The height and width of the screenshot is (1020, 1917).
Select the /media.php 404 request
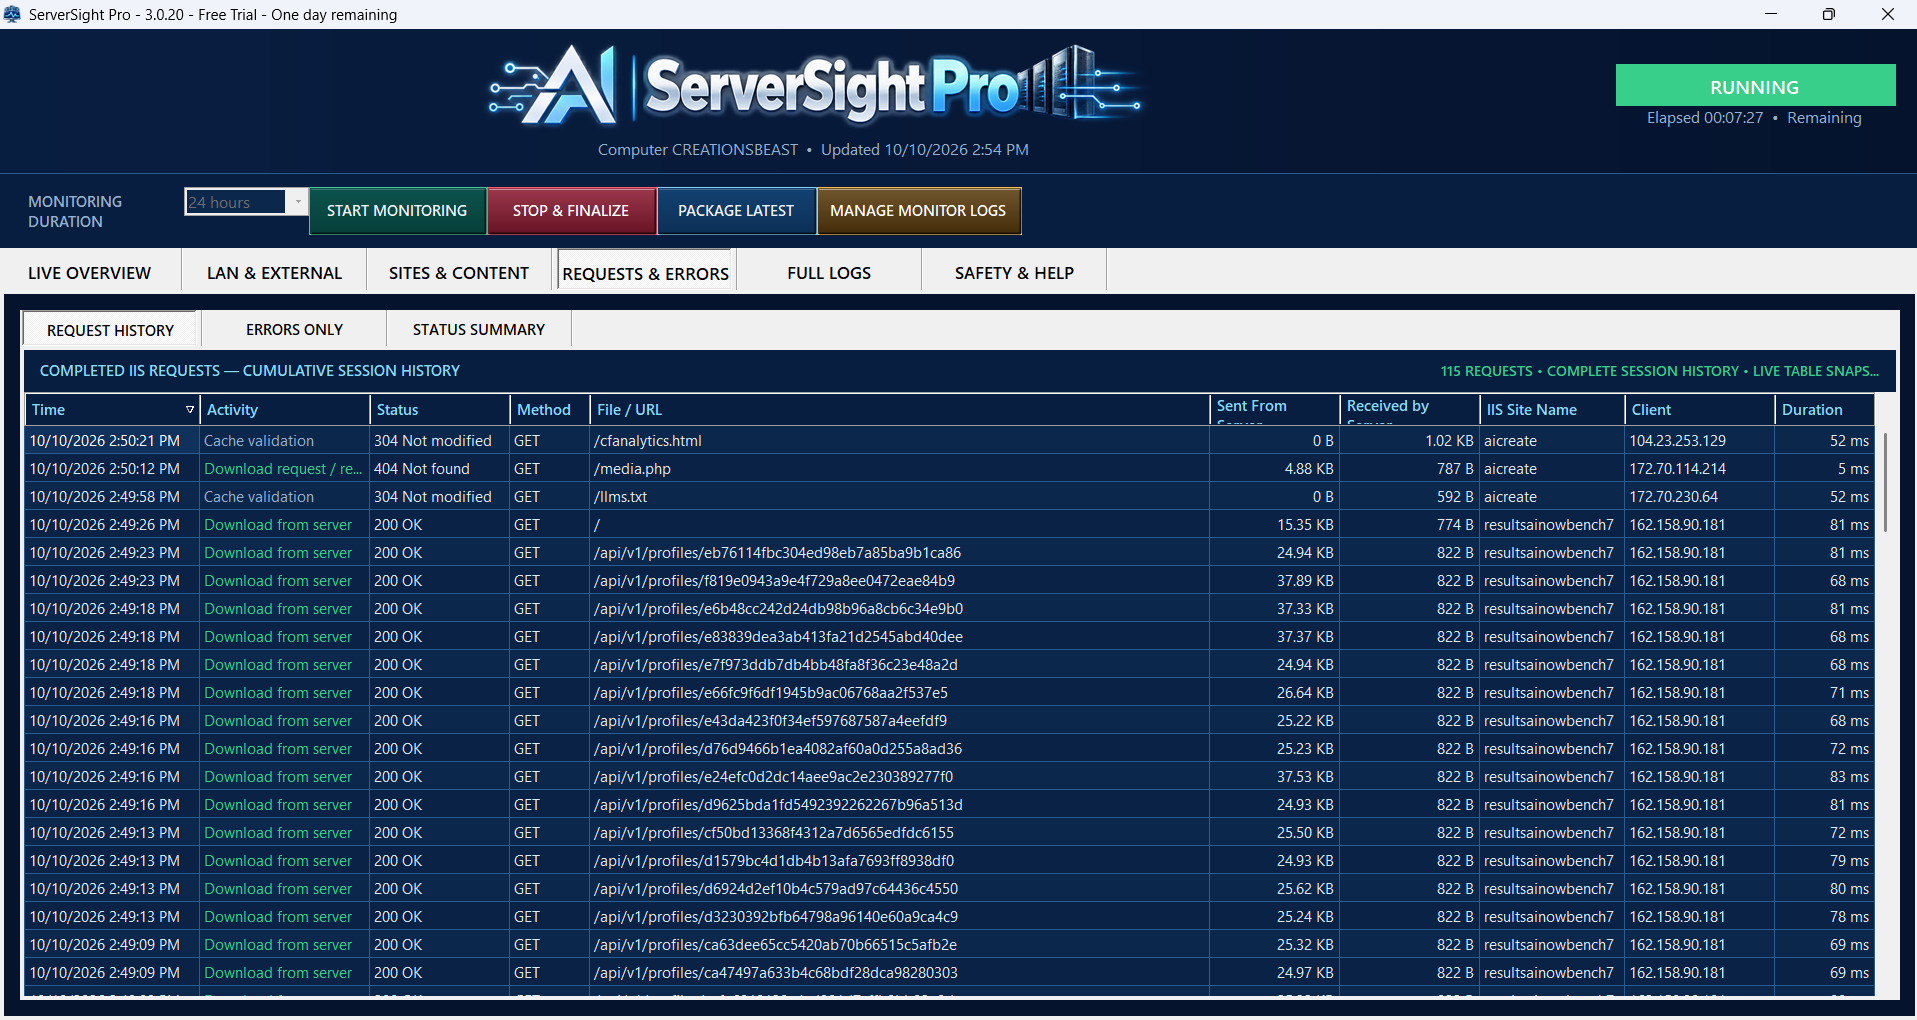[949, 469]
